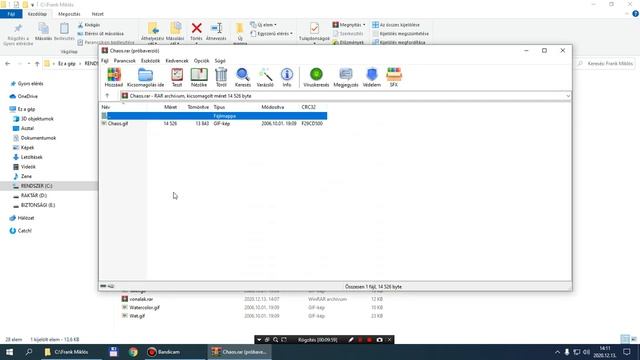Viewport: 640px width, 360px height.
Task: Open the notification center icon
Action: (627, 352)
